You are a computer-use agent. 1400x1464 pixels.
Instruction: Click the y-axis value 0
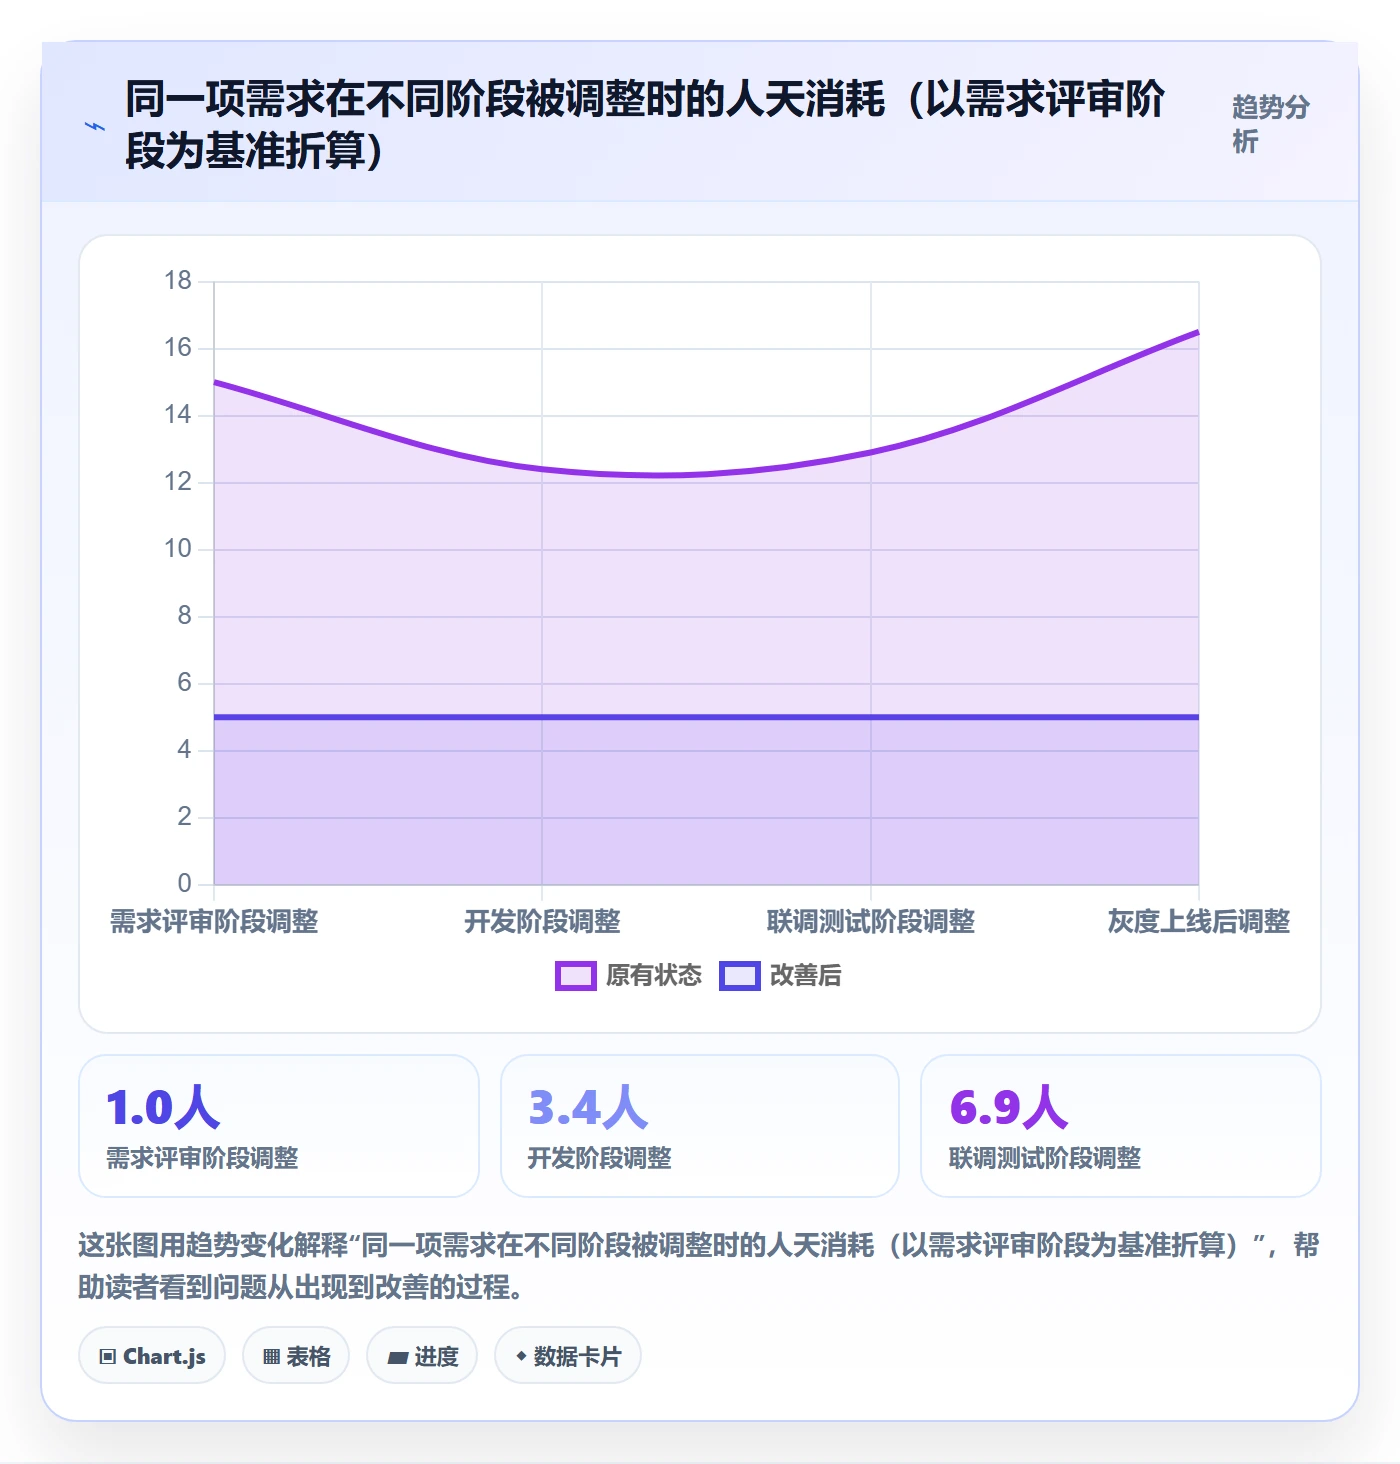click(x=184, y=884)
